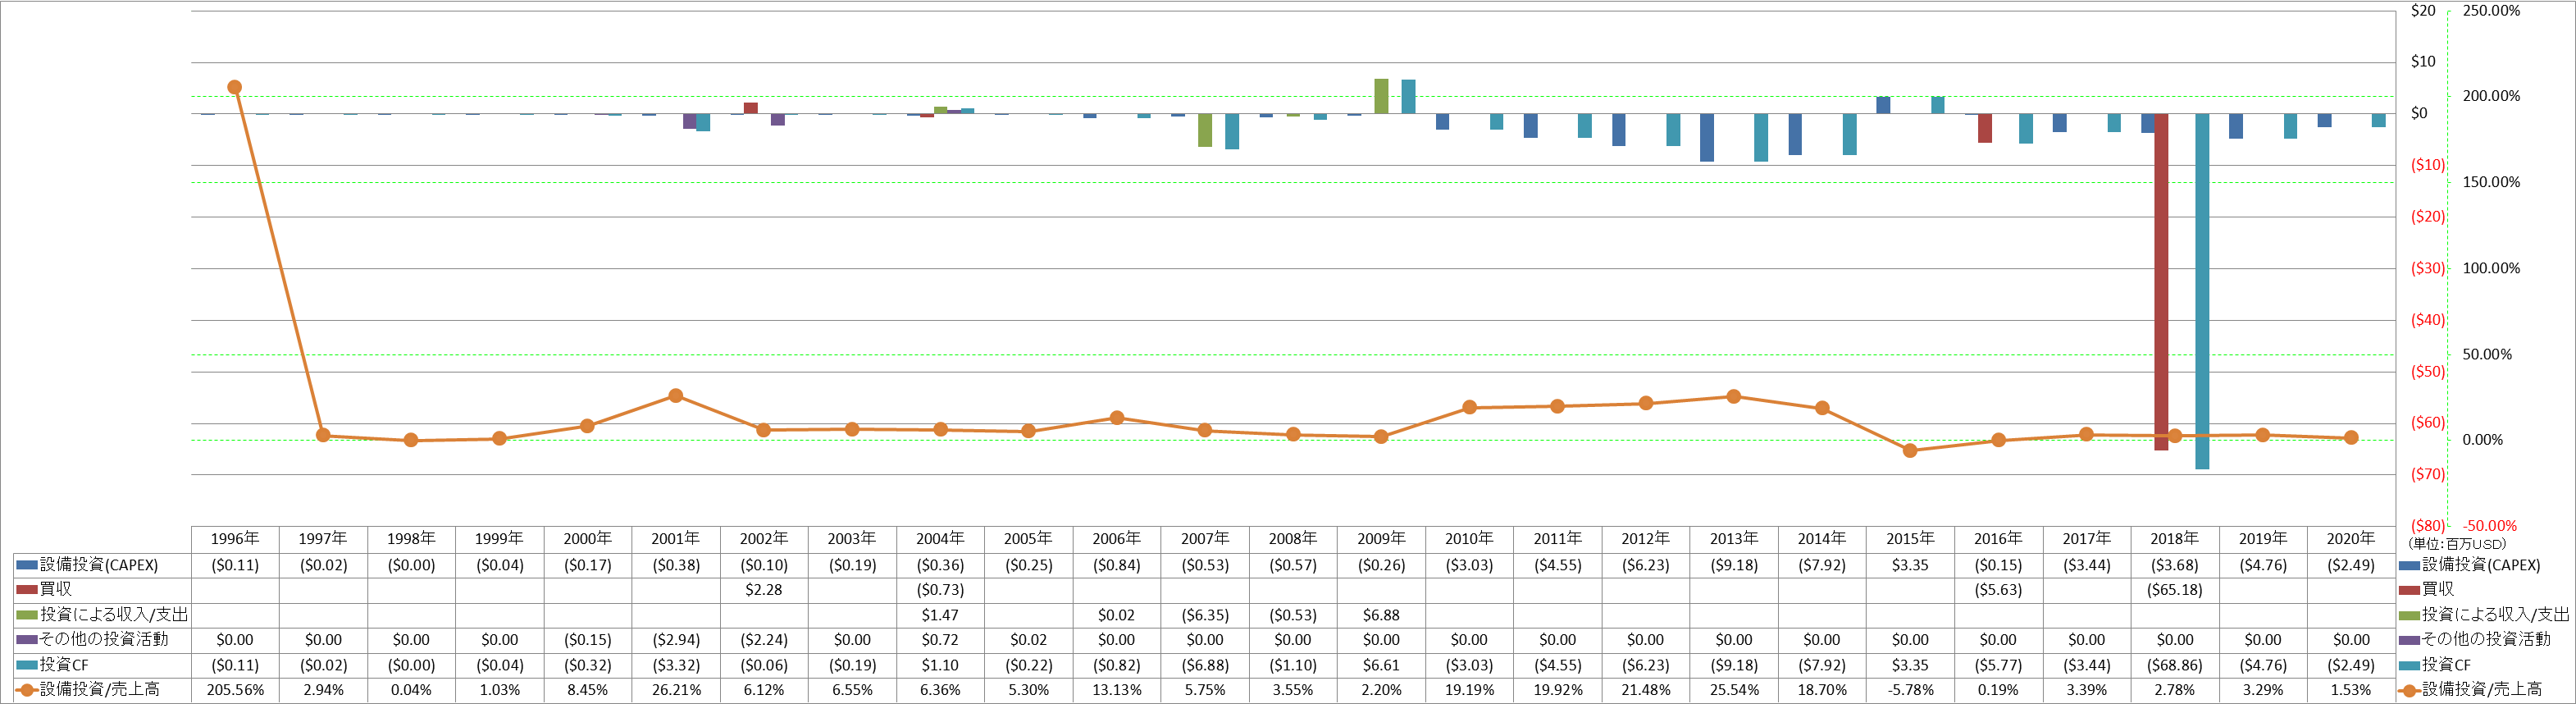Select the ($65.18) acquisition cell for 2018
Viewport: 2576px width, 704px height.
tap(2175, 590)
